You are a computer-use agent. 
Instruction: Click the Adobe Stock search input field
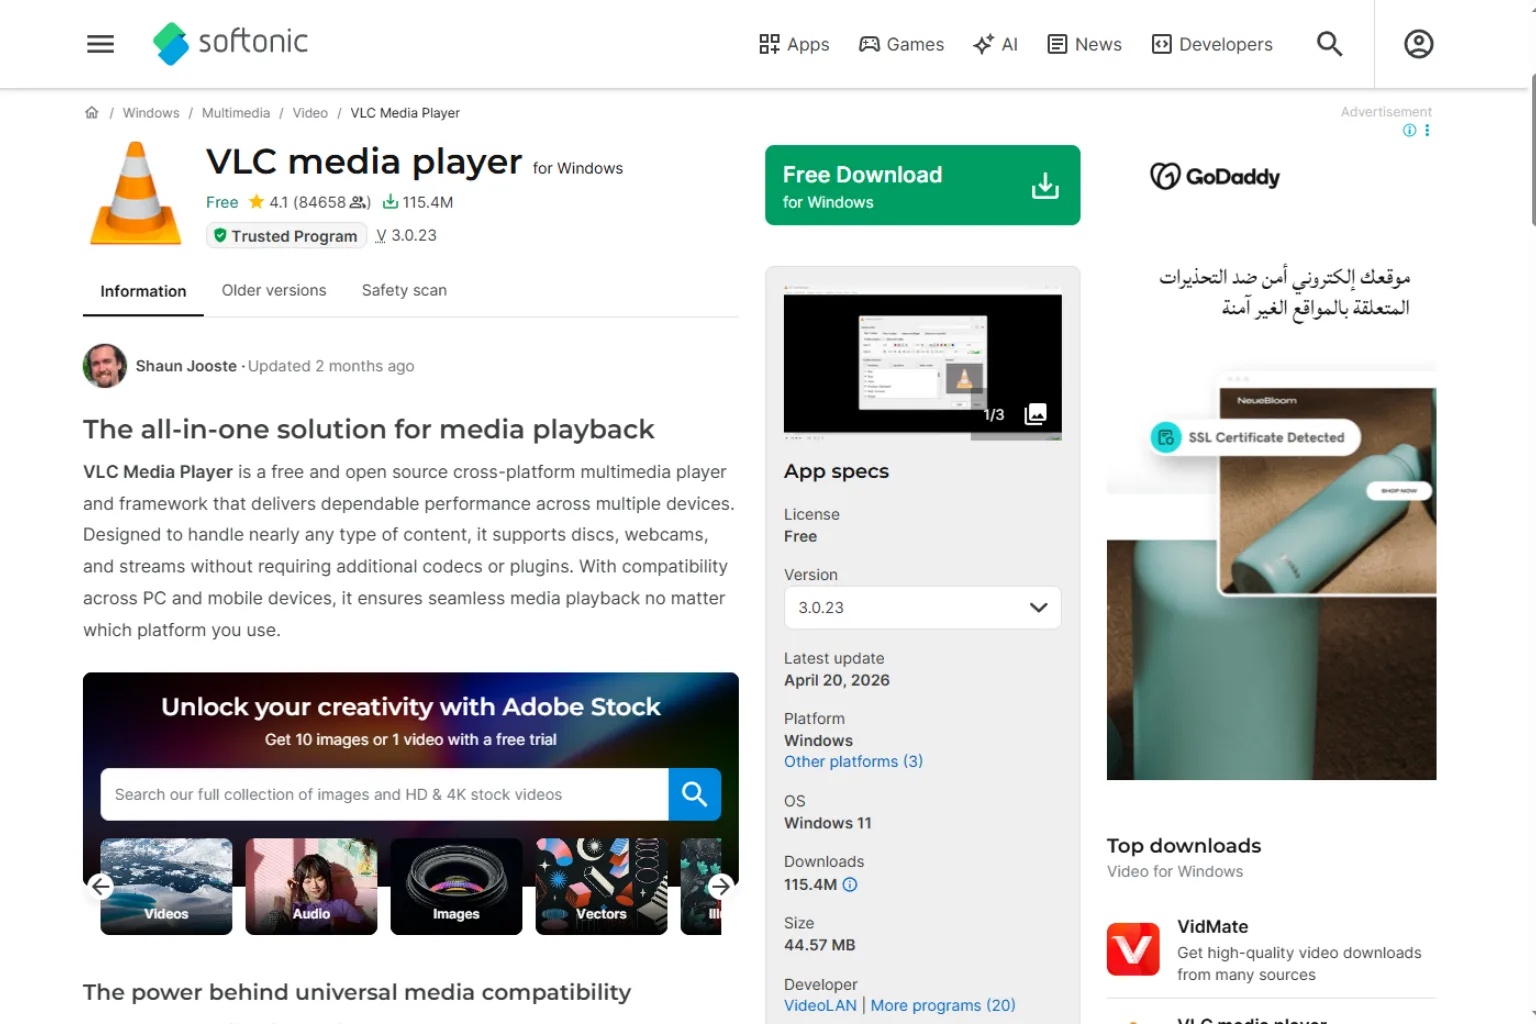(x=385, y=794)
